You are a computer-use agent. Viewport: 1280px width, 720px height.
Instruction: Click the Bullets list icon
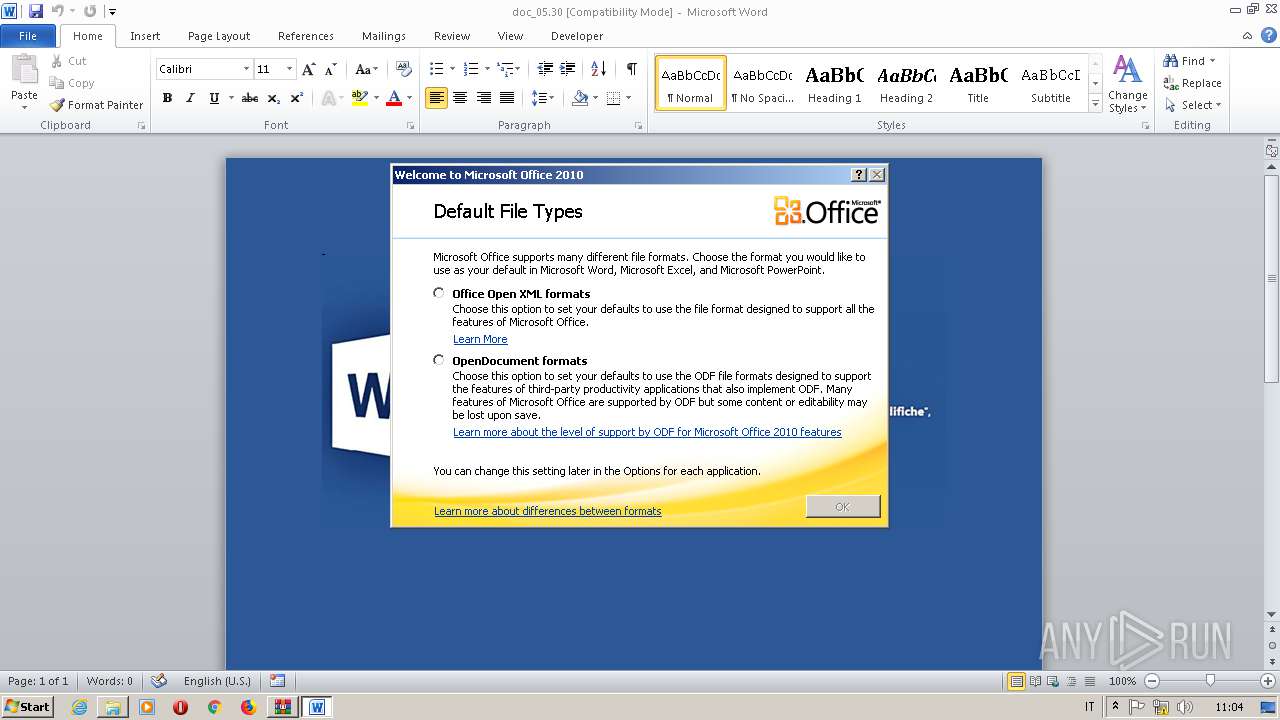pos(436,69)
